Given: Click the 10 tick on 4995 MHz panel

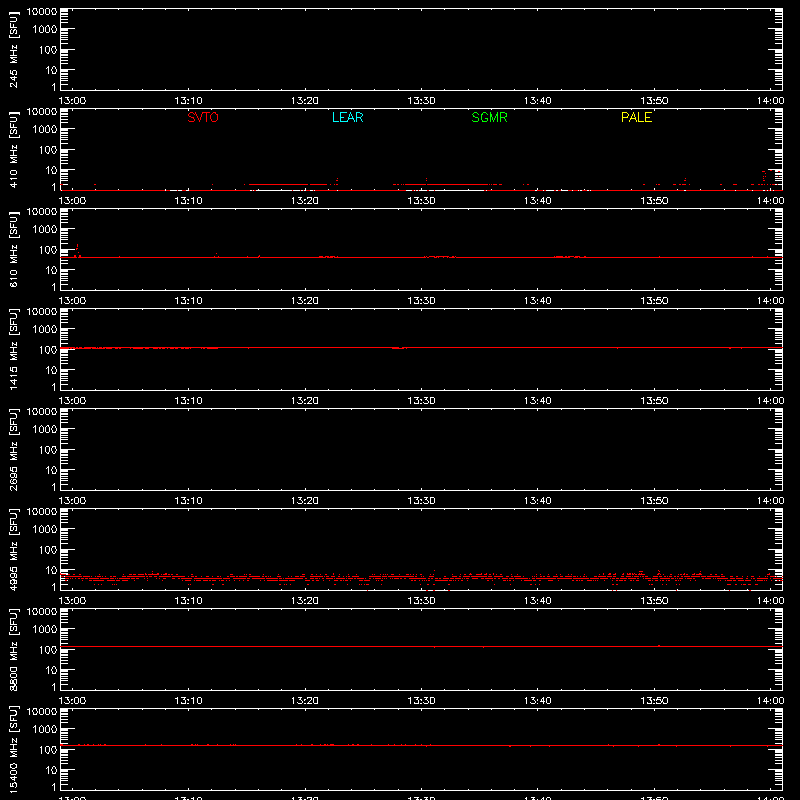Looking at the screenshot, I should pos(51,570).
